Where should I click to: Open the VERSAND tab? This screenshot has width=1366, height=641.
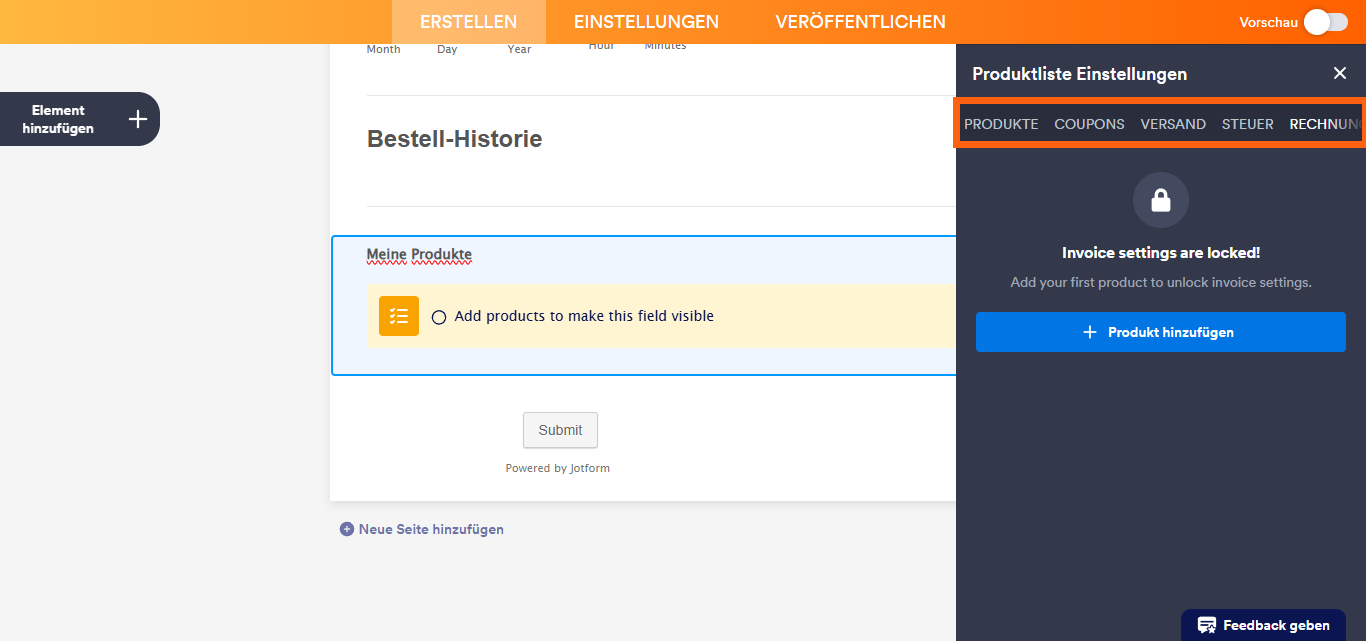1173,123
